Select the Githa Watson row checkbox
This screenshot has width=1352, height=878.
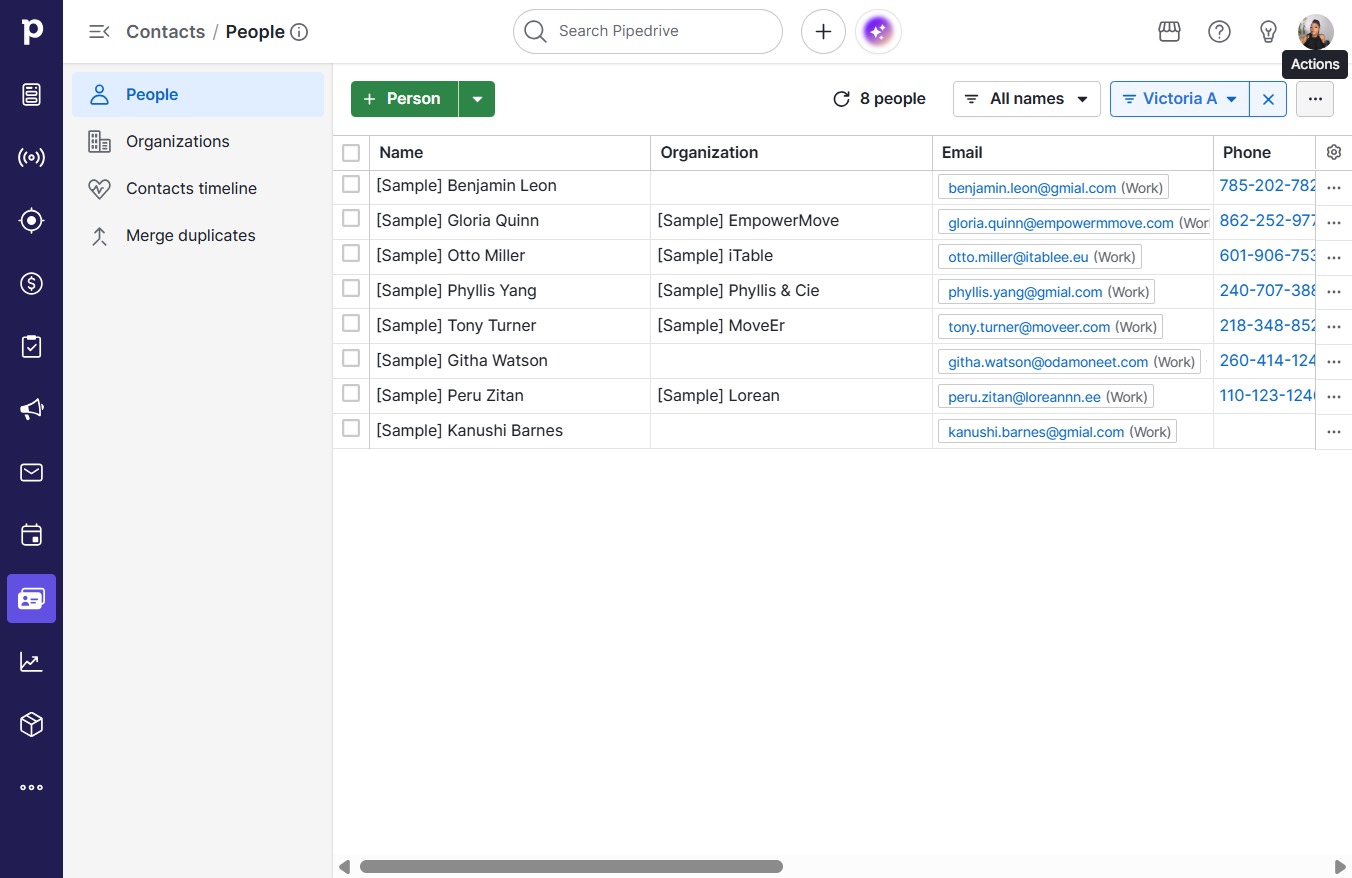[351, 358]
